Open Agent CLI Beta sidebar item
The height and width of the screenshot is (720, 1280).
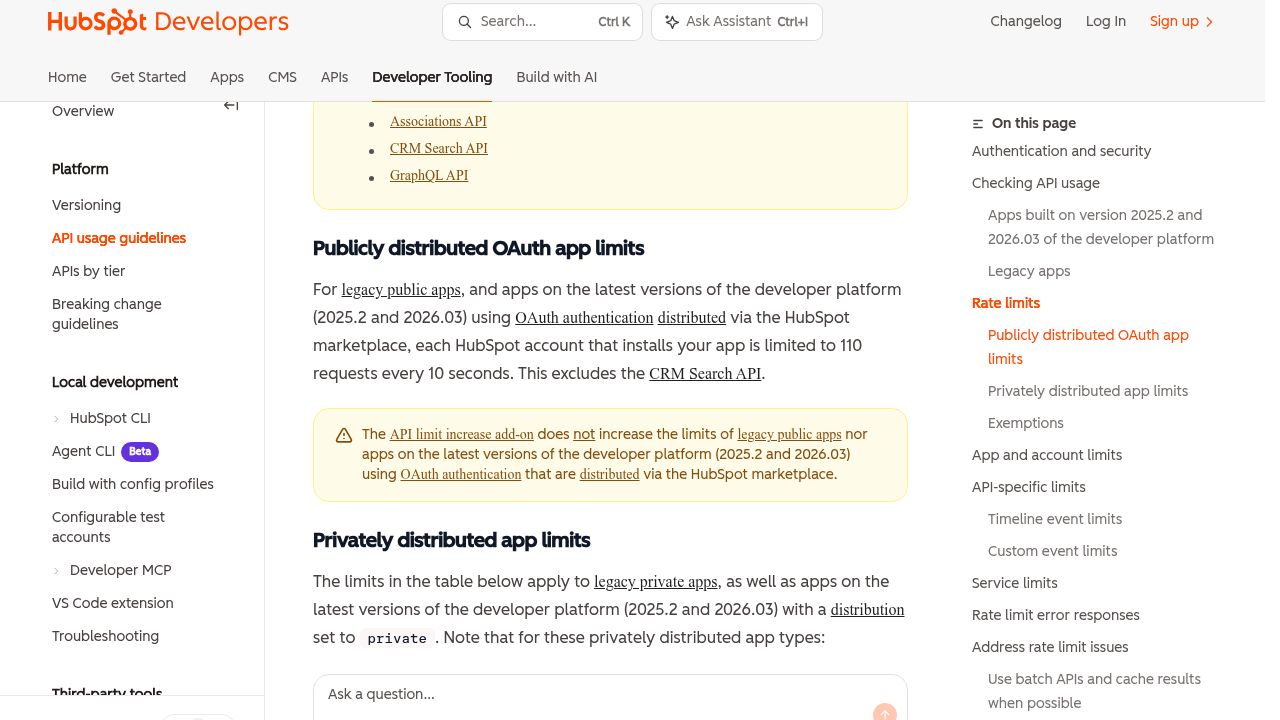[105, 452]
